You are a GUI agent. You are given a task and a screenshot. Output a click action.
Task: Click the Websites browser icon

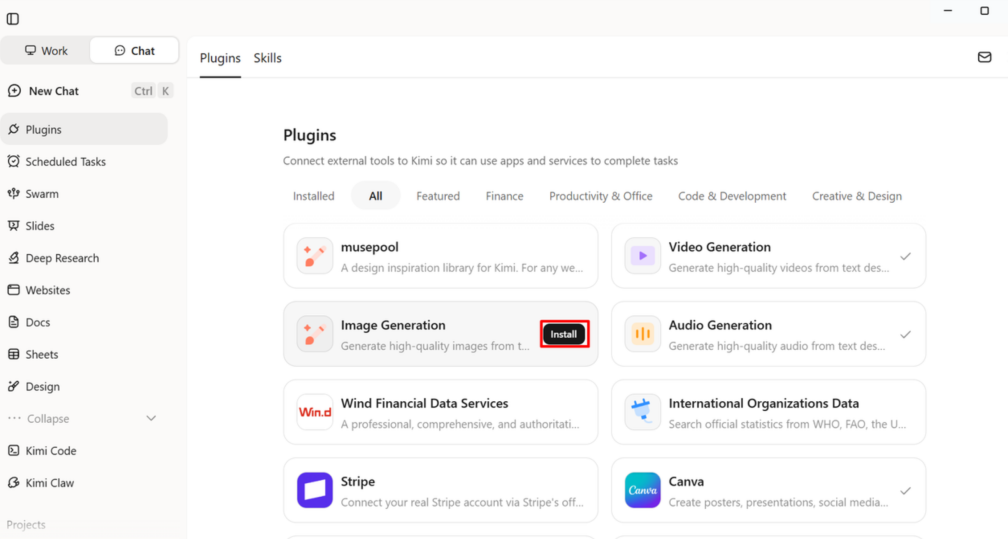point(14,290)
